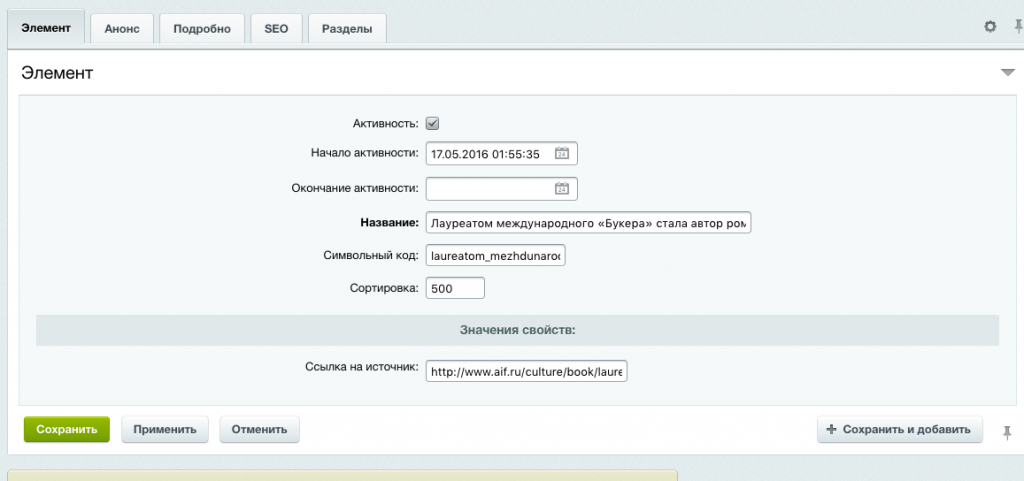Hit the Отменить button
1024x481 pixels.
[259, 430]
